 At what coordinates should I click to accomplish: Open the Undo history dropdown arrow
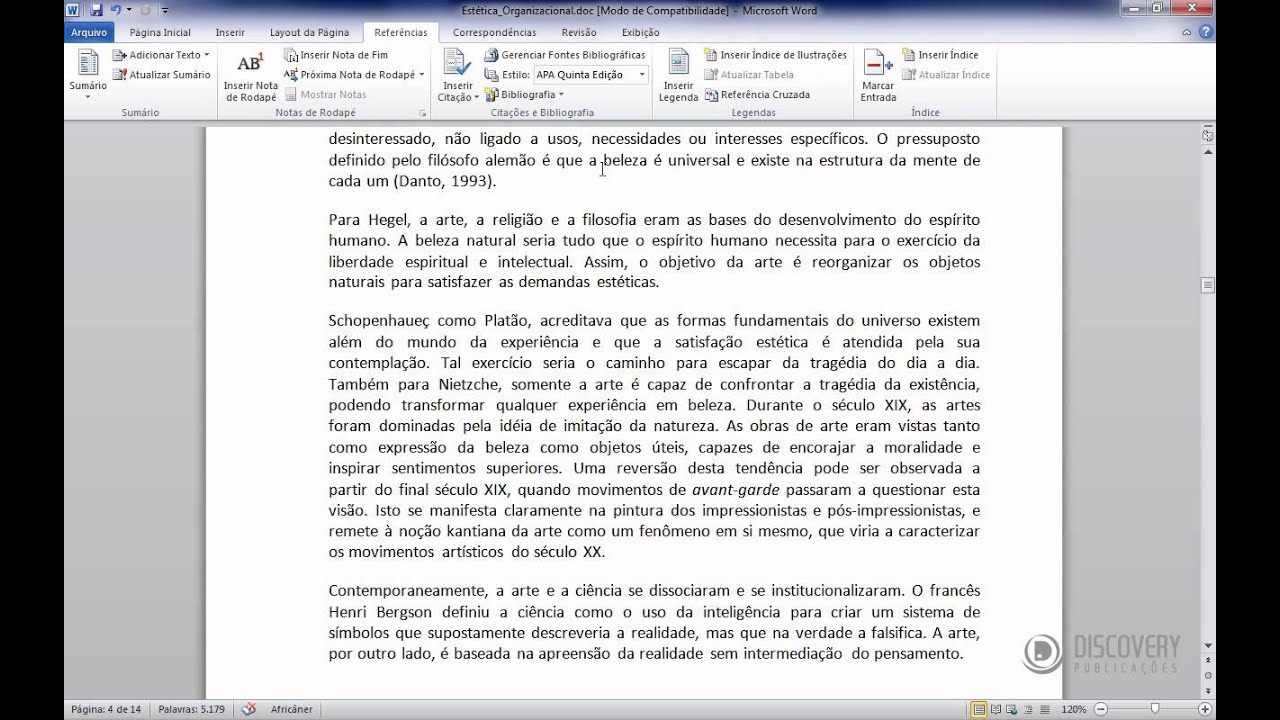point(128,10)
